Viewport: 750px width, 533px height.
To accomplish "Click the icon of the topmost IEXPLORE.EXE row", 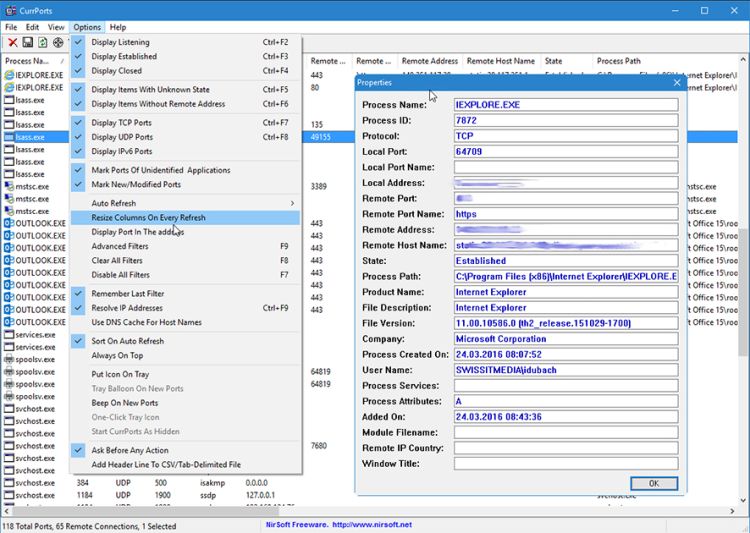I will 8,75.
